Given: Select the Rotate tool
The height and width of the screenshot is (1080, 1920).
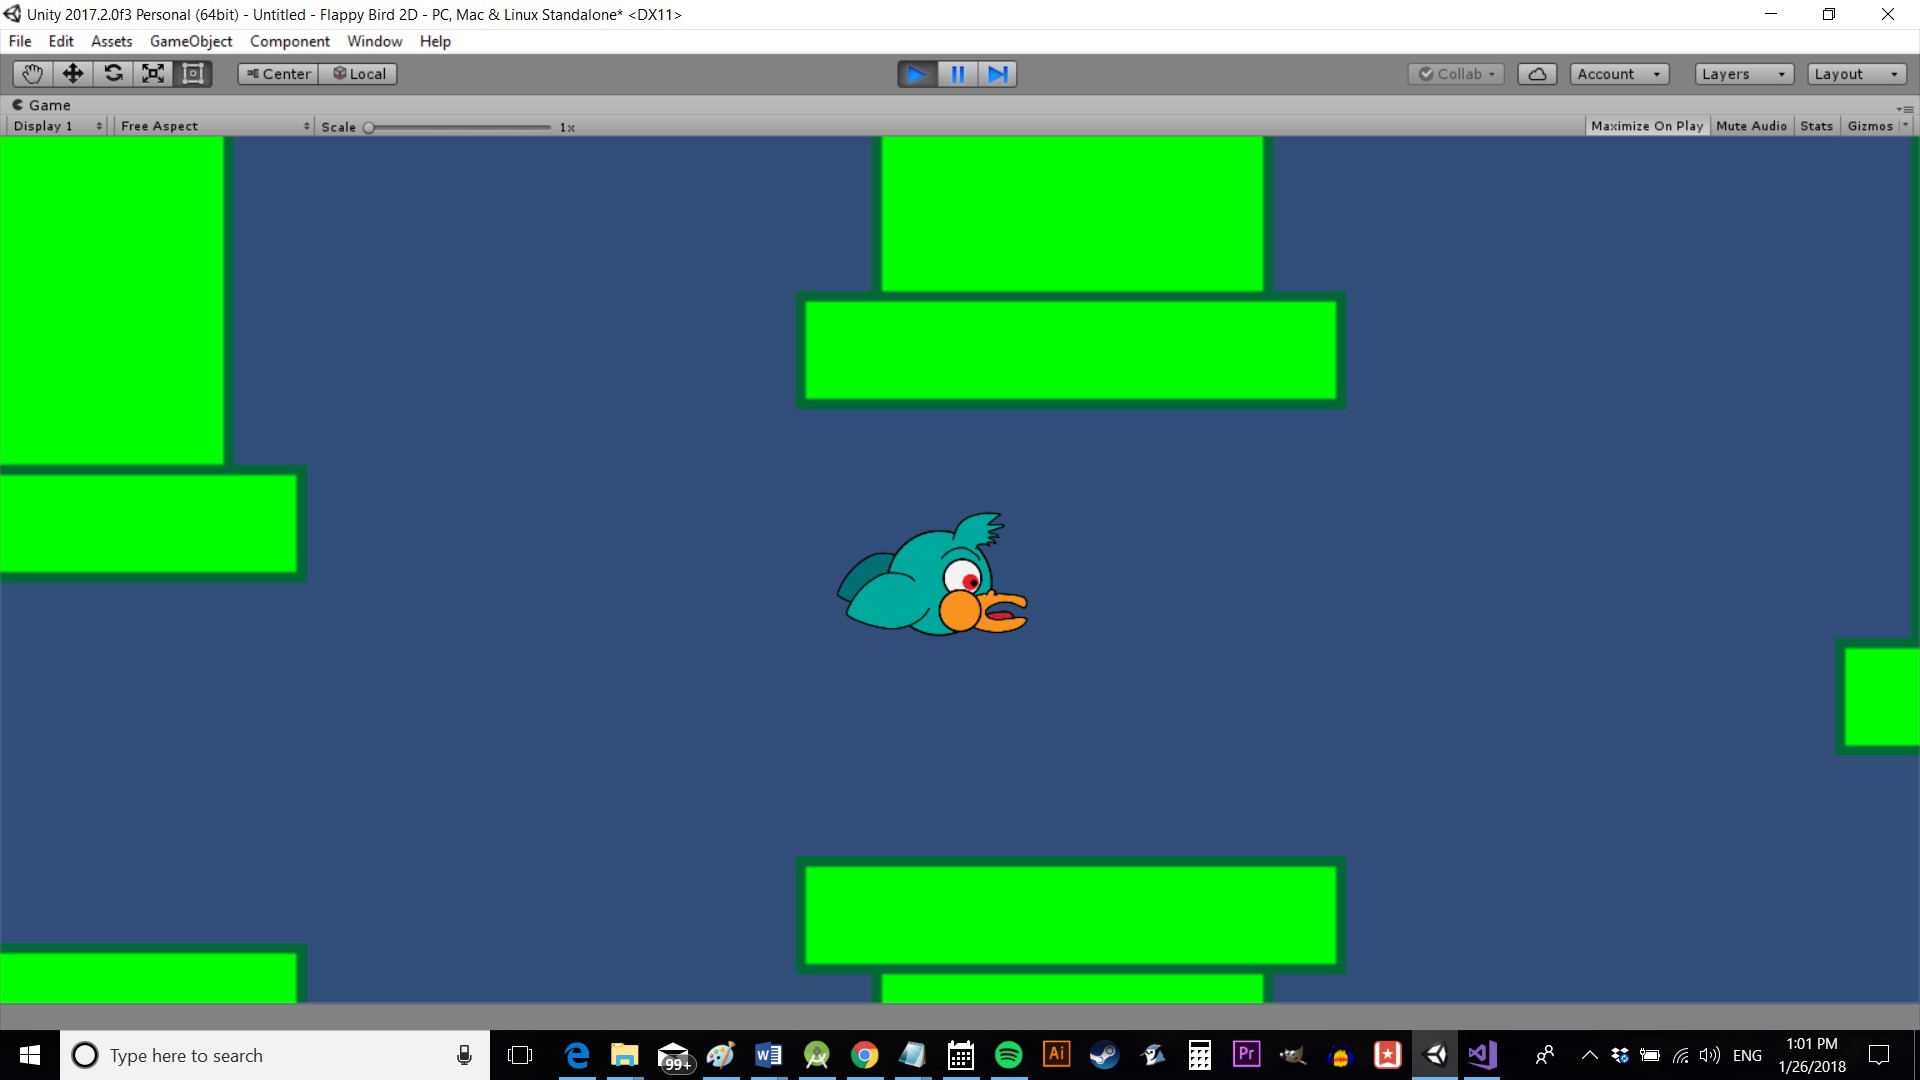Looking at the screenshot, I should (113, 74).
